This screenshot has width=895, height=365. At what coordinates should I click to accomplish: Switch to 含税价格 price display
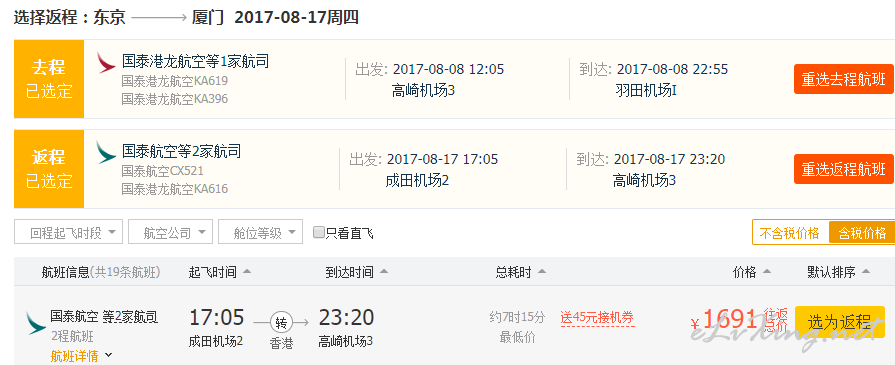click(862, 232)
